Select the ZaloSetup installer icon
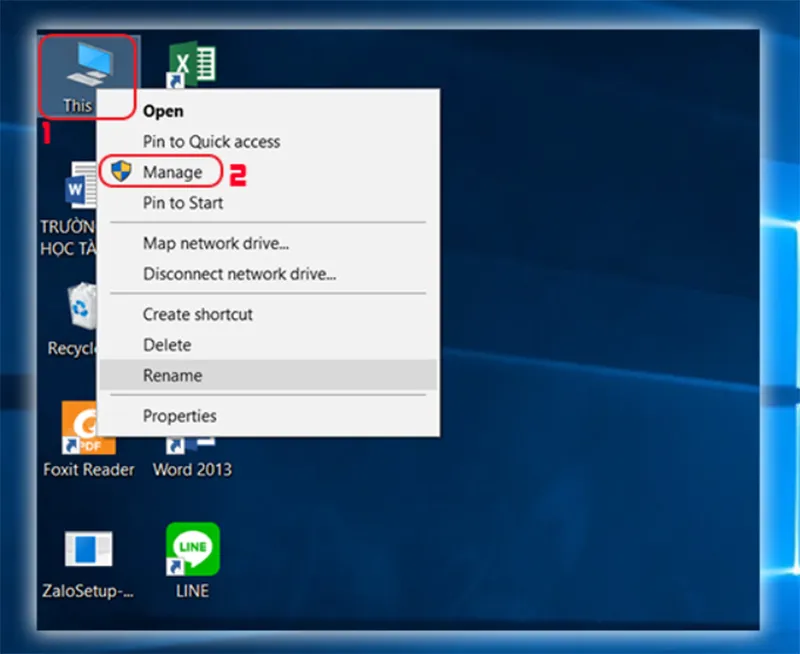 pos(89,549)
